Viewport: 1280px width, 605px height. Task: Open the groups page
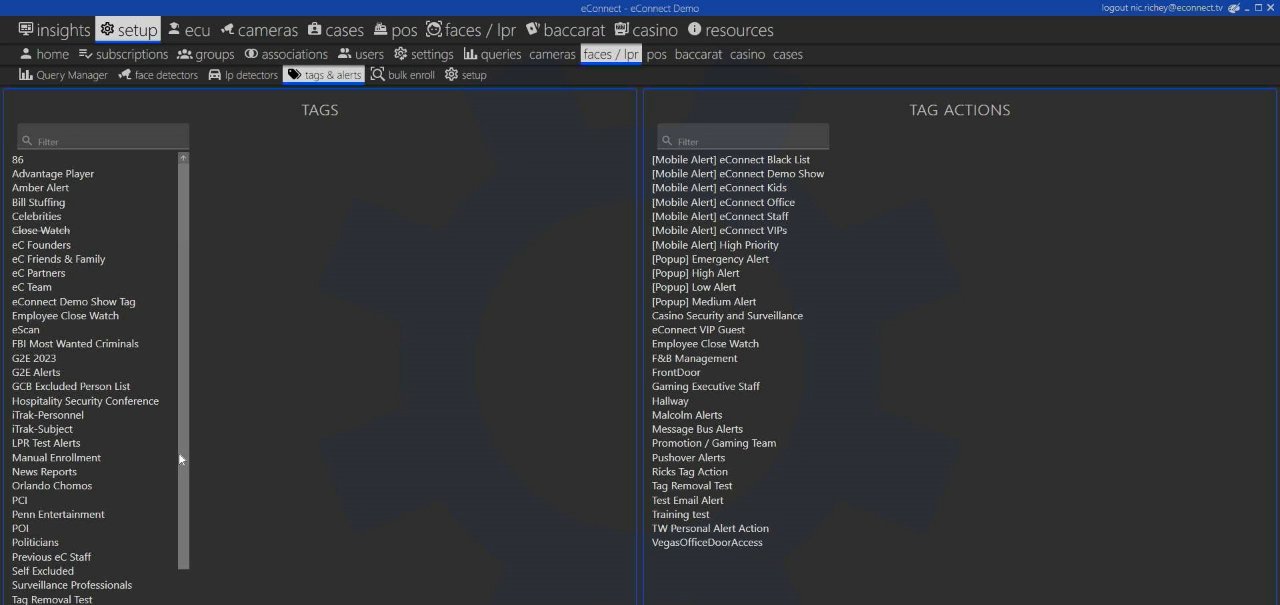[206, 54]
